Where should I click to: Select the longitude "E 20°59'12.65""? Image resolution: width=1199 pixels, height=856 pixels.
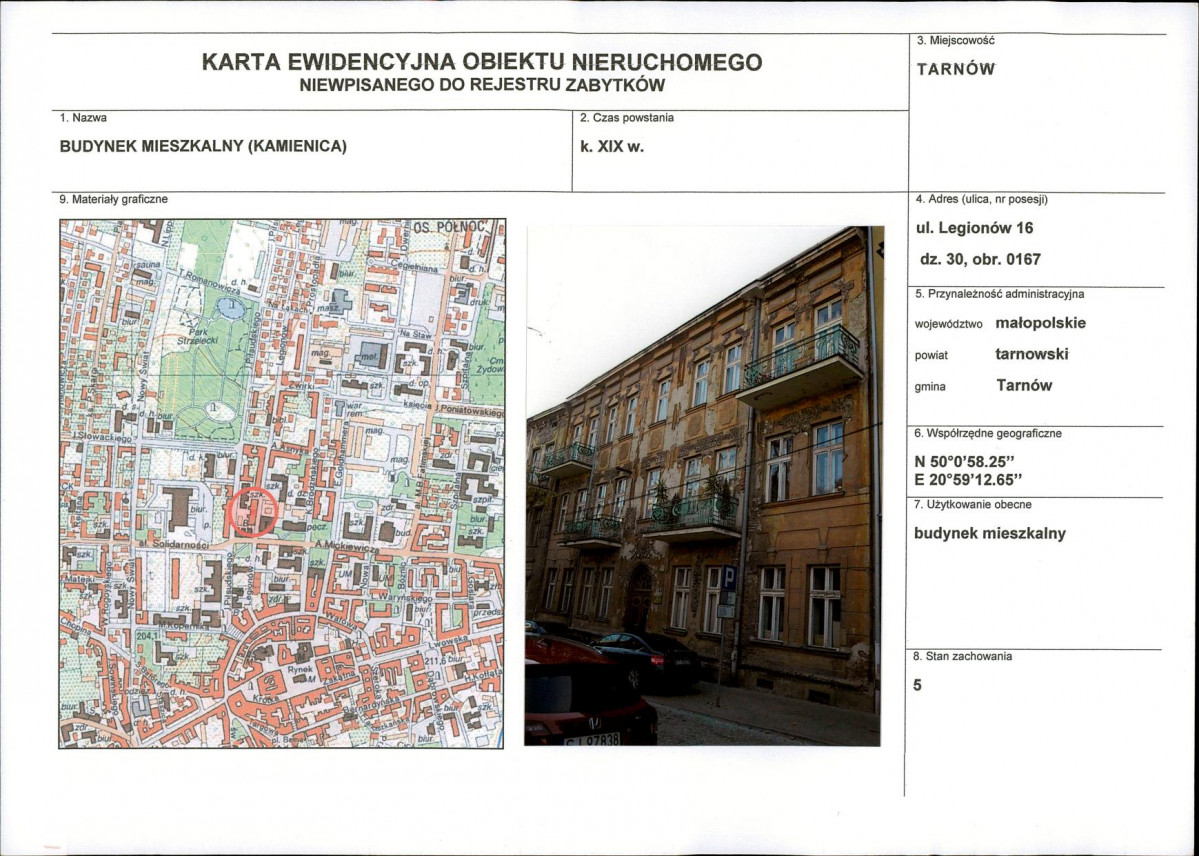[x=969, y=480]
